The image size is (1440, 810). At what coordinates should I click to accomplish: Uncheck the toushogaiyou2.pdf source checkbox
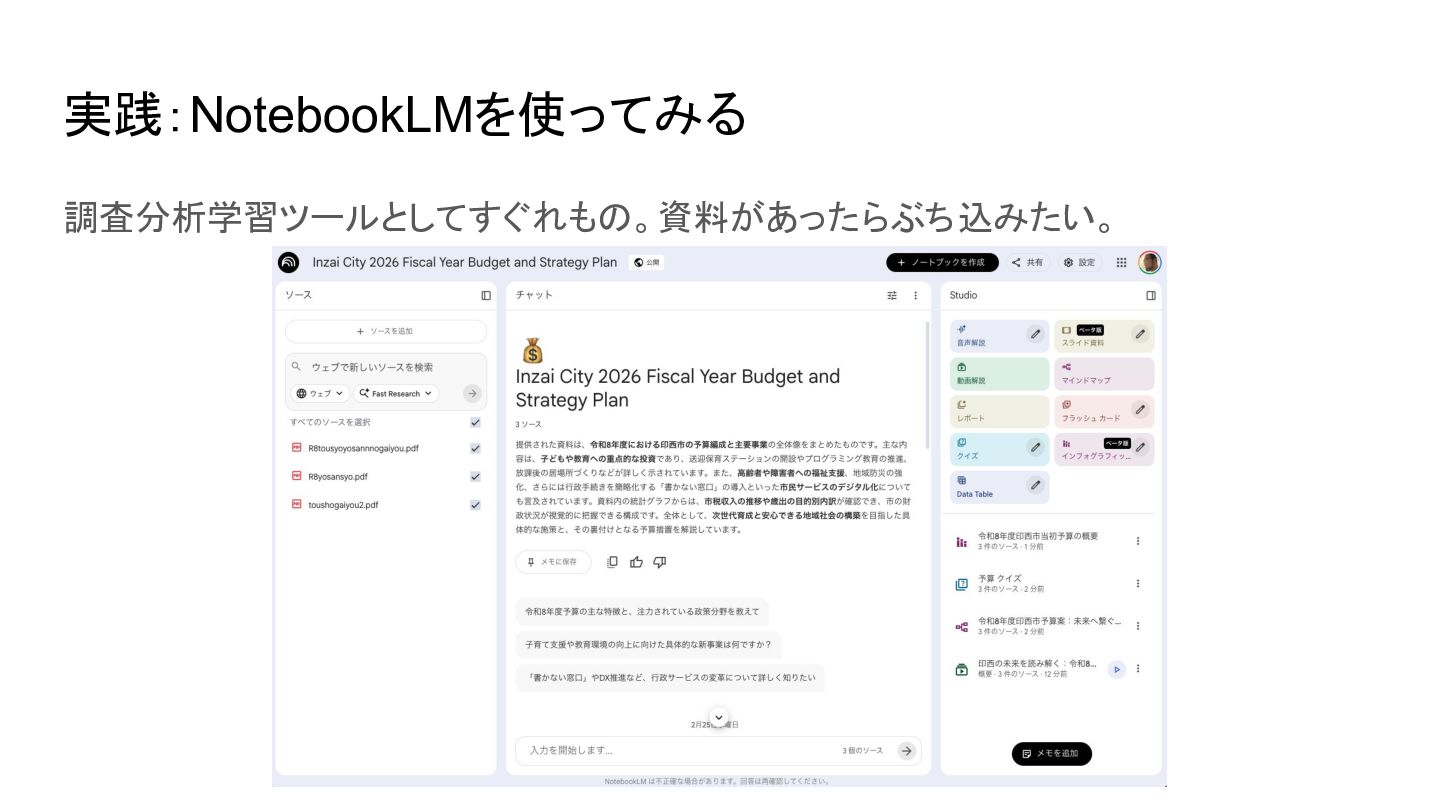(x=475, y=505)
